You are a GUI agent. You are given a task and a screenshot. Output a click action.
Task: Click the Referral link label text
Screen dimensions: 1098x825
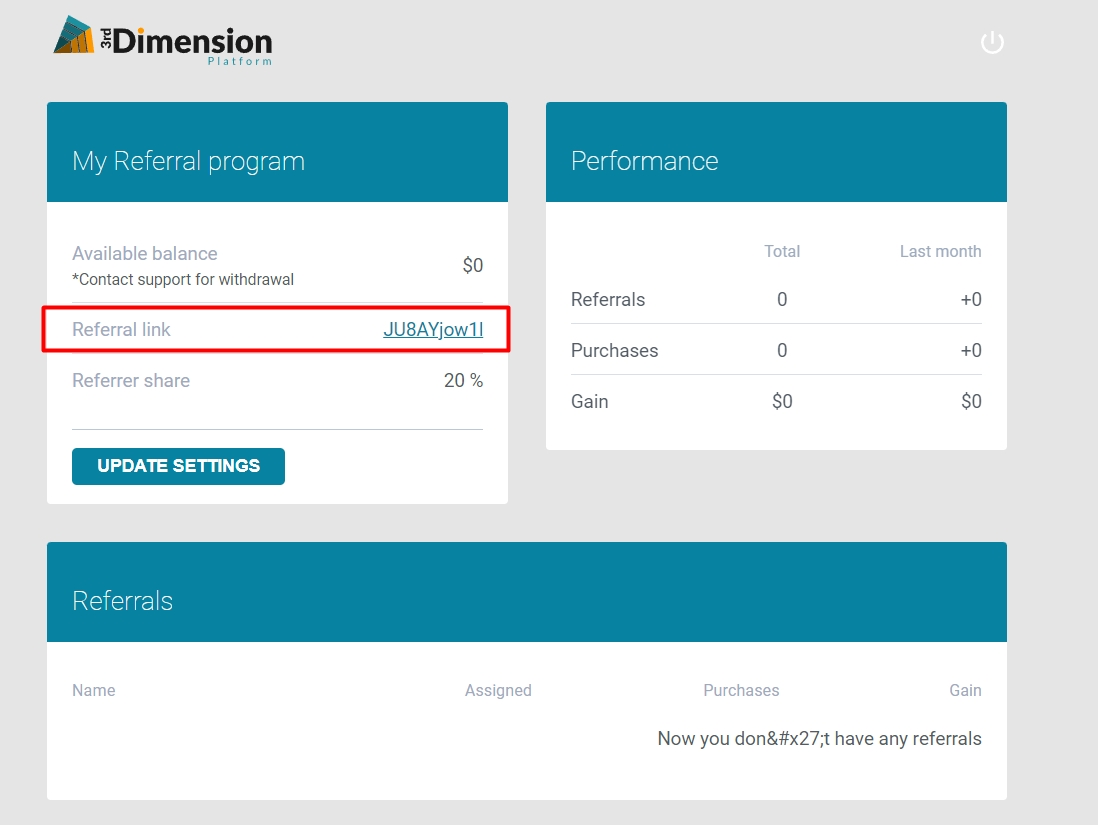coord(121,330)
